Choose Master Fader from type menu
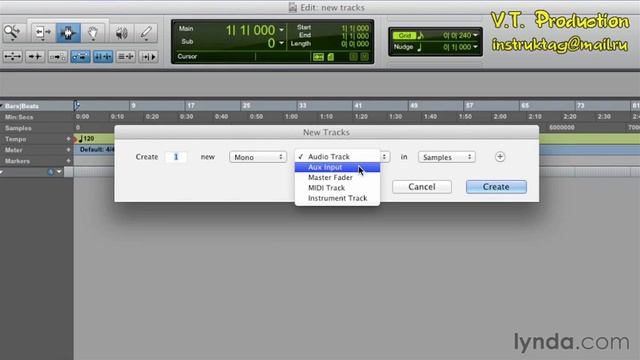Viewport: 640px width, 360px height. [337, 178]
